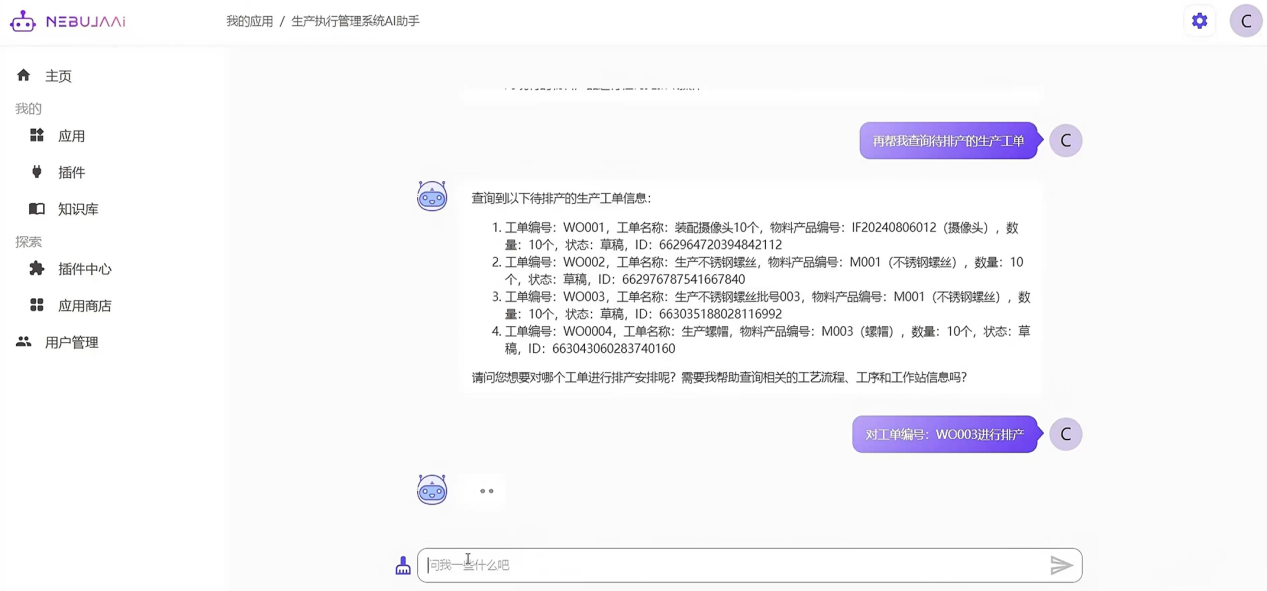Click the home icon beside 主页

point(24,76)
